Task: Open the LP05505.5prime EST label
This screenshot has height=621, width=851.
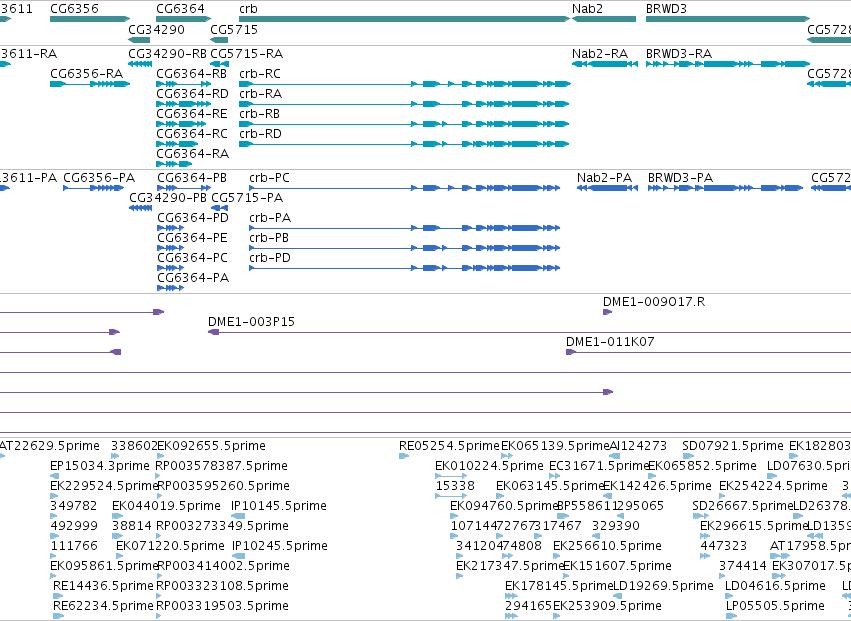Action: (775, 605)
